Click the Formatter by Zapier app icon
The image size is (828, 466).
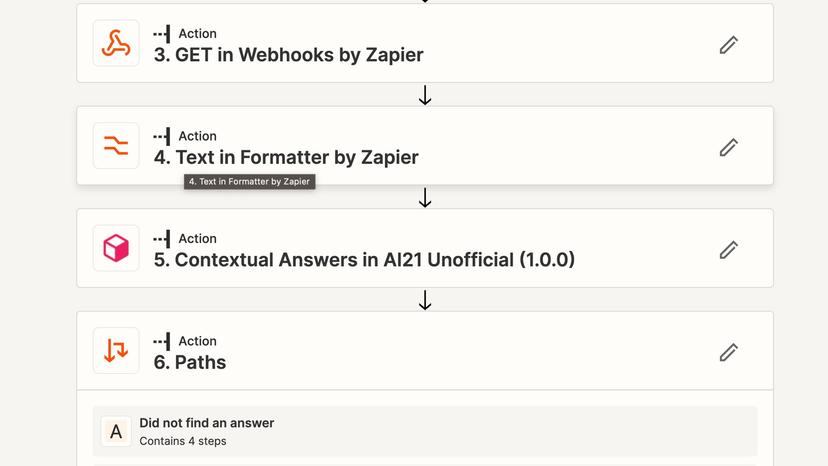[116, 146]
